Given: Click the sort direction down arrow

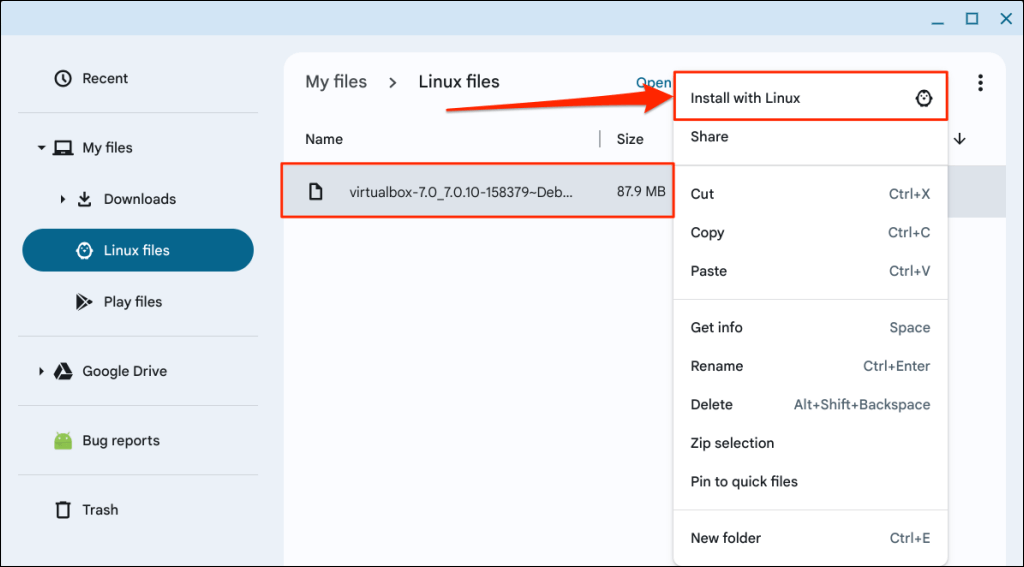Looking at the screenshot, I should pyautogui.click(x=959, y=138).
